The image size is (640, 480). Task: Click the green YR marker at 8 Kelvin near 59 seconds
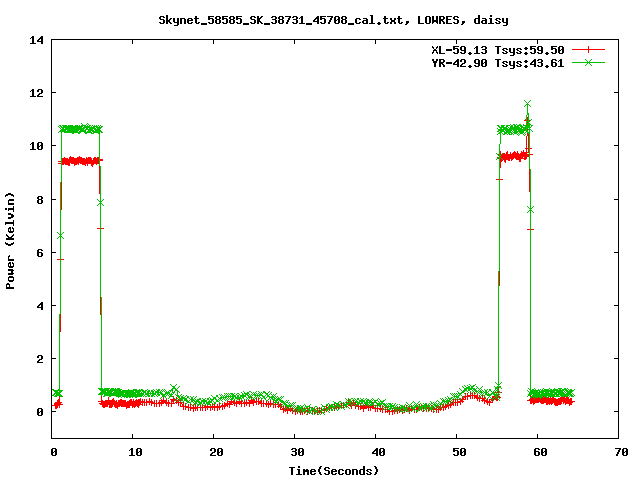(530, 209)
